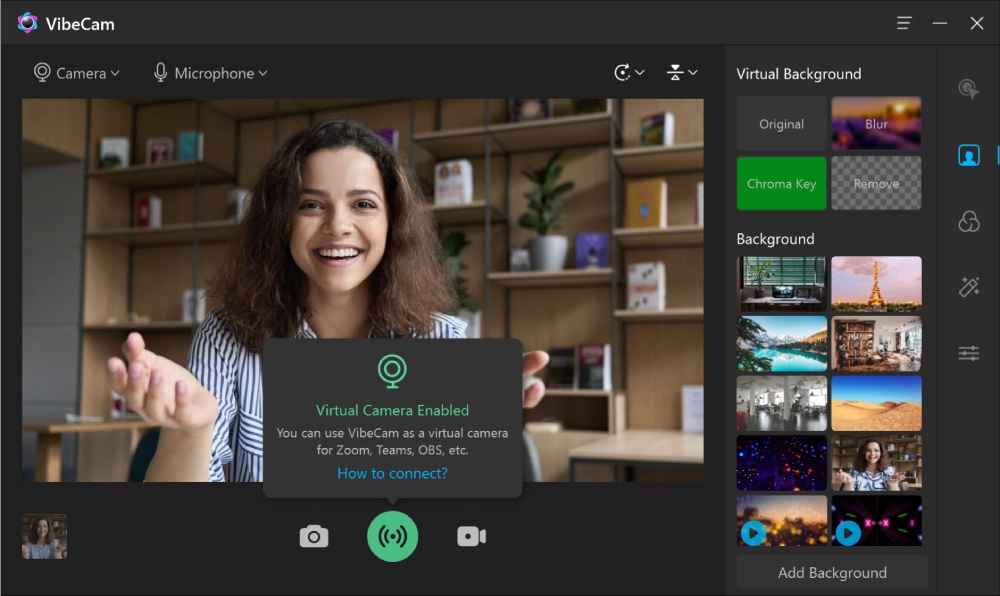Enable the Blur background option
1000x596 pixels.
point(876,123)
